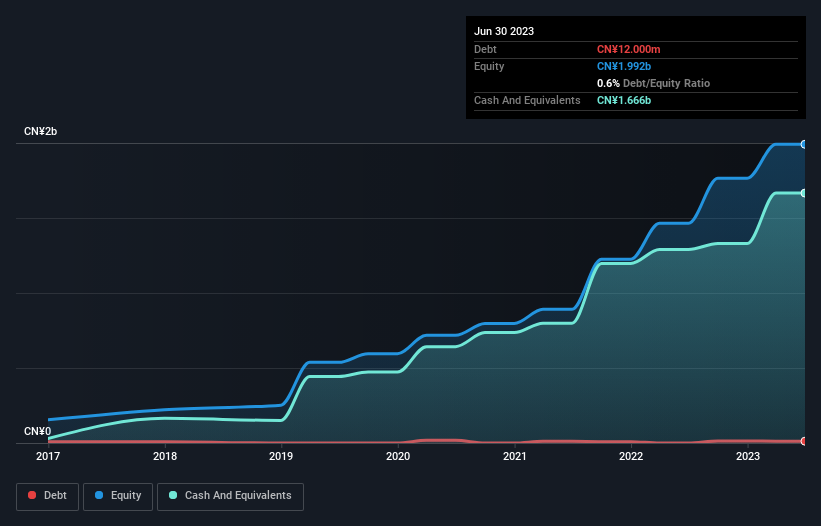Viewport: 821px width, 526px height.
Task: Select the 2020 x-axis label
Action: pyautogui.click(x=398, y=456)
